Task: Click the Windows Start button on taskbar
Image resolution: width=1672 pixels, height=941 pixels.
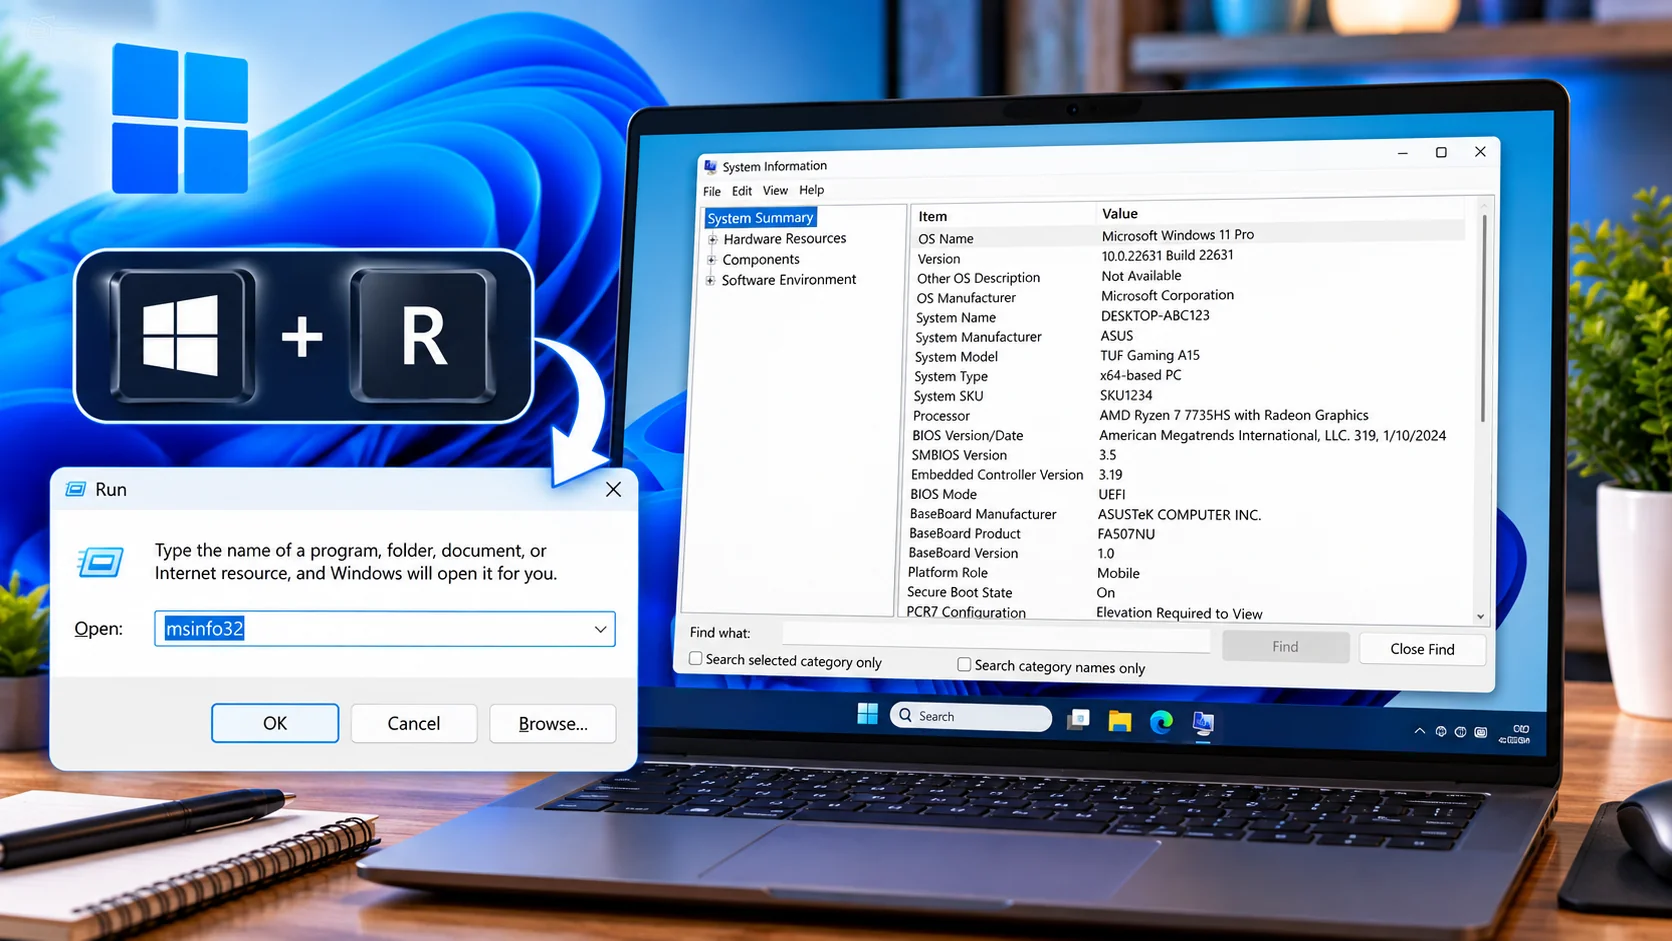Action: tap(867, 713)
